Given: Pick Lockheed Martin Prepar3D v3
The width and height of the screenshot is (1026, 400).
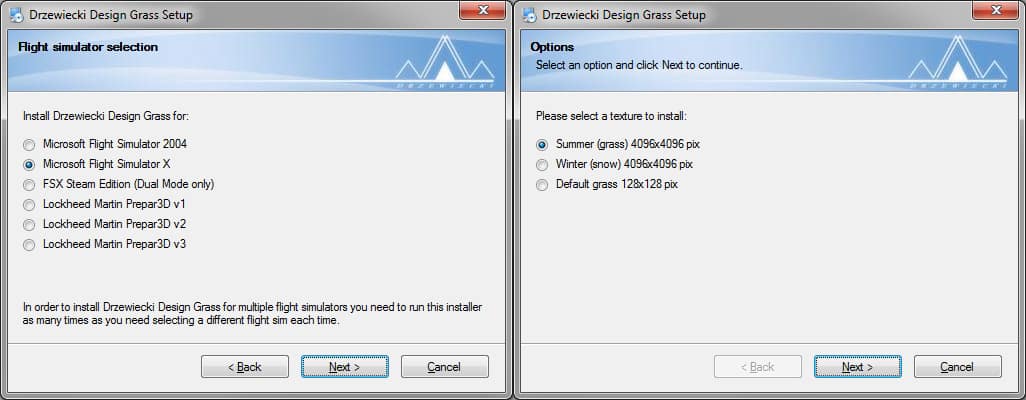Looking at the screenshot, I should click(29, 245).
